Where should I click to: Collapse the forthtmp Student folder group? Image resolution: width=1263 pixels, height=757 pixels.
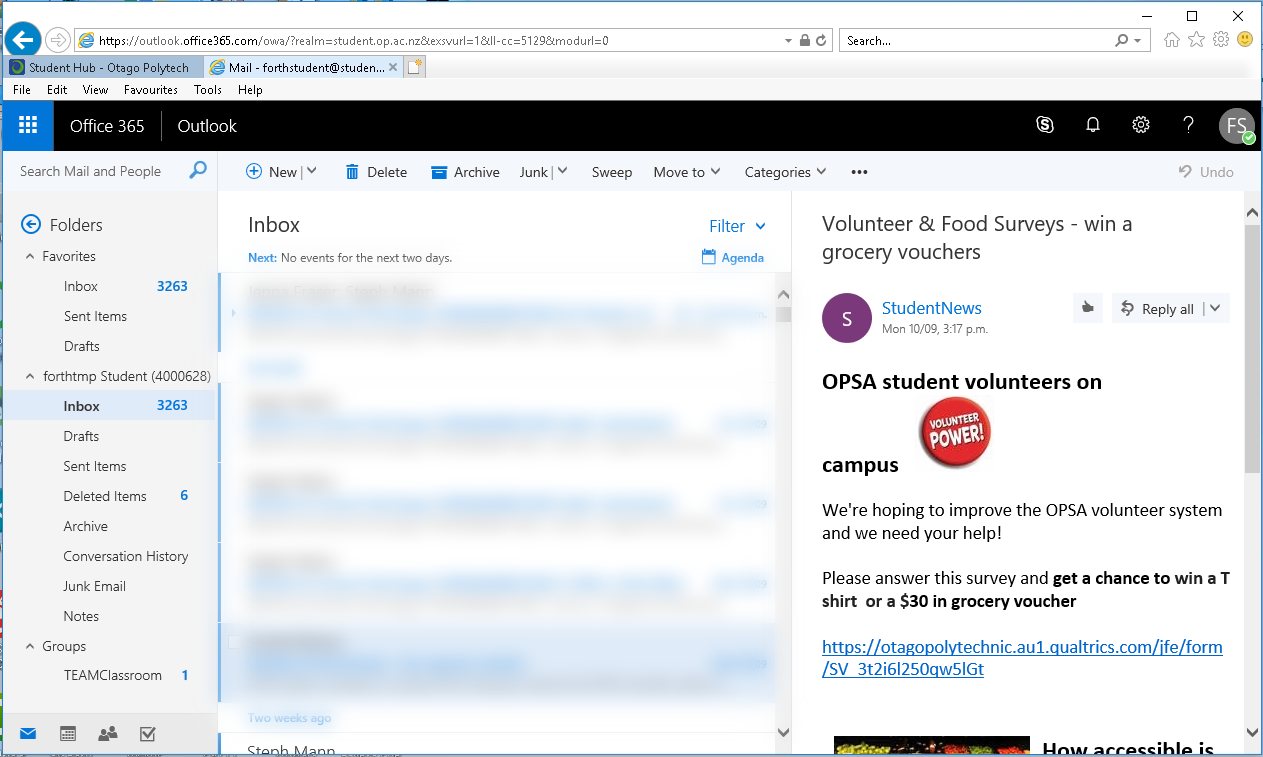(30, 377)
